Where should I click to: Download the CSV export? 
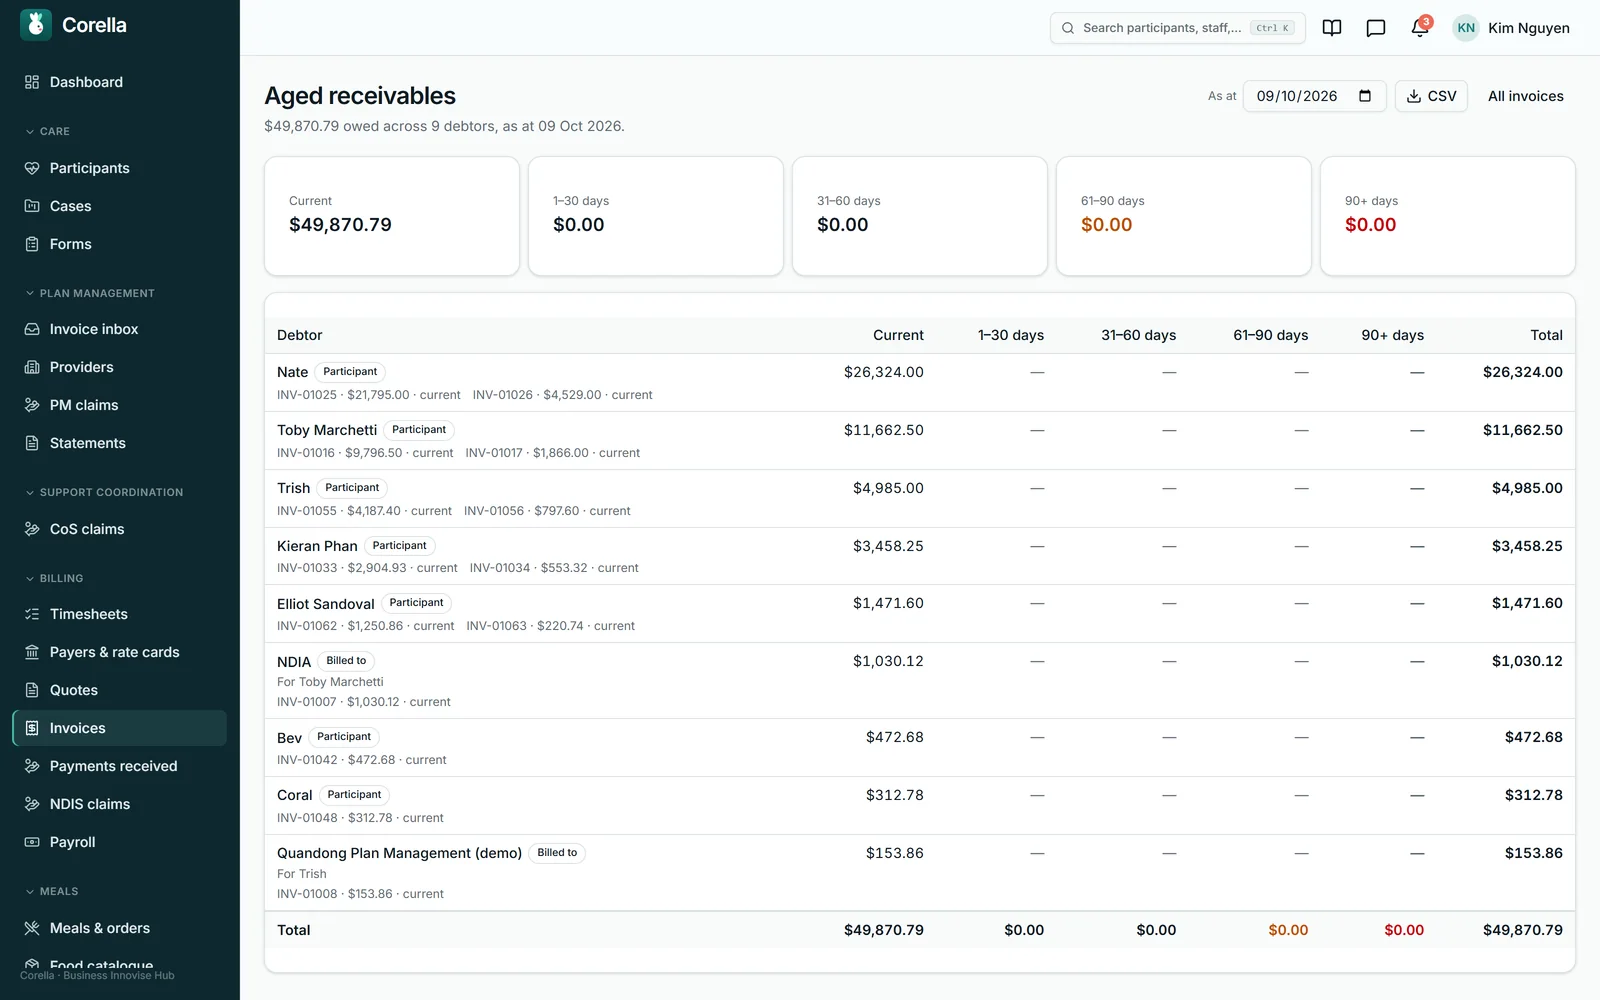pyautogui.click(x=1431, y=96)
